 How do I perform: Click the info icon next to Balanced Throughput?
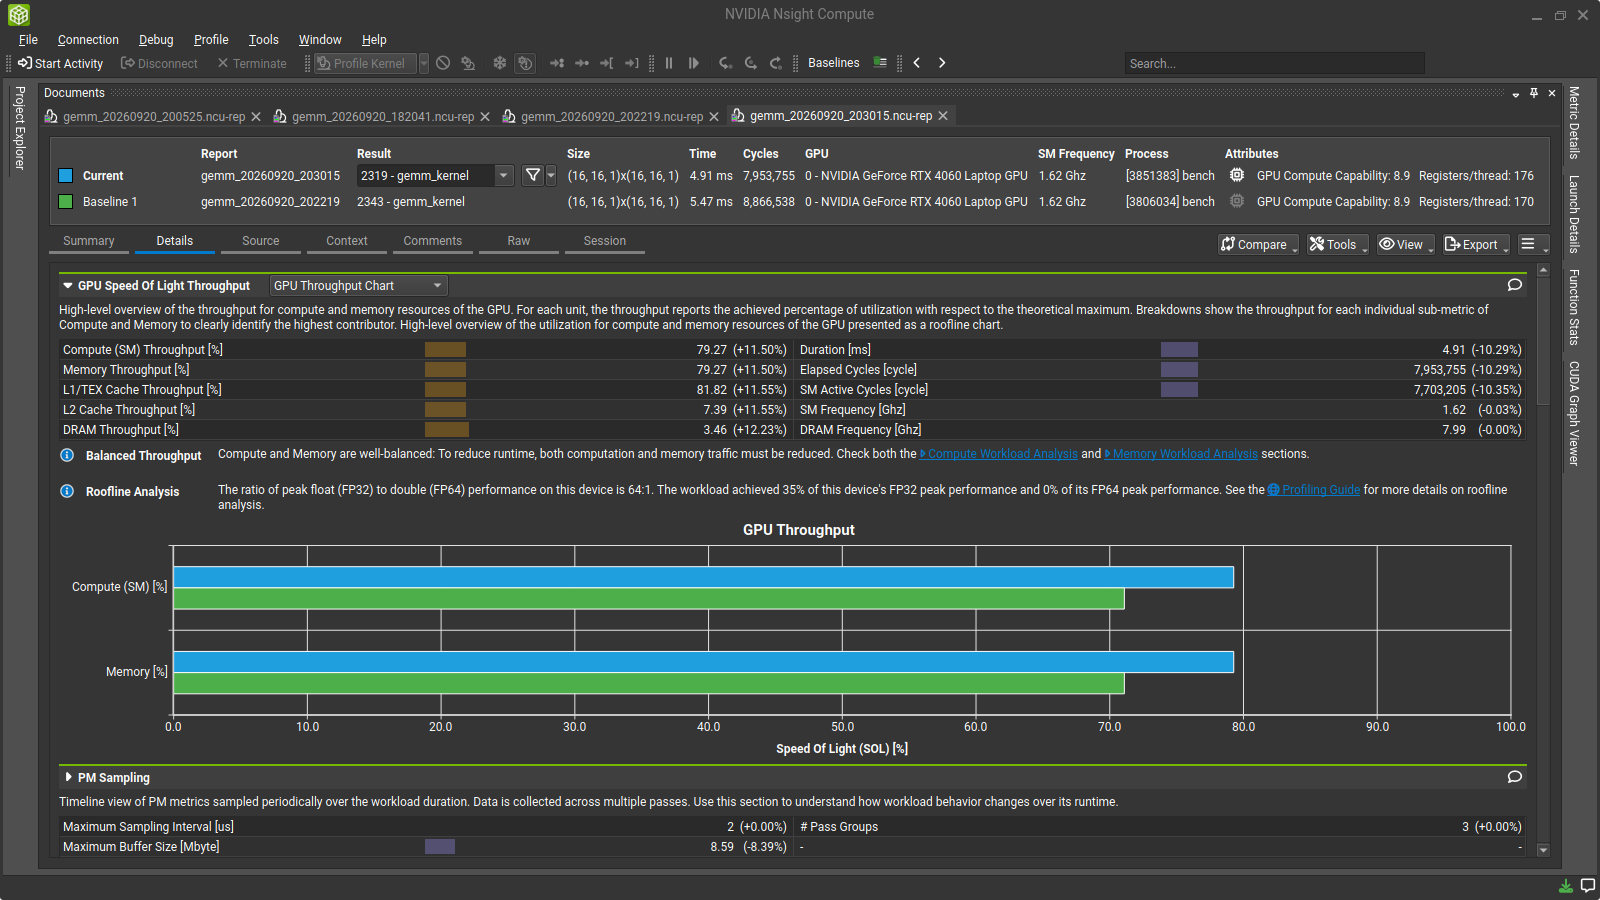67,455
